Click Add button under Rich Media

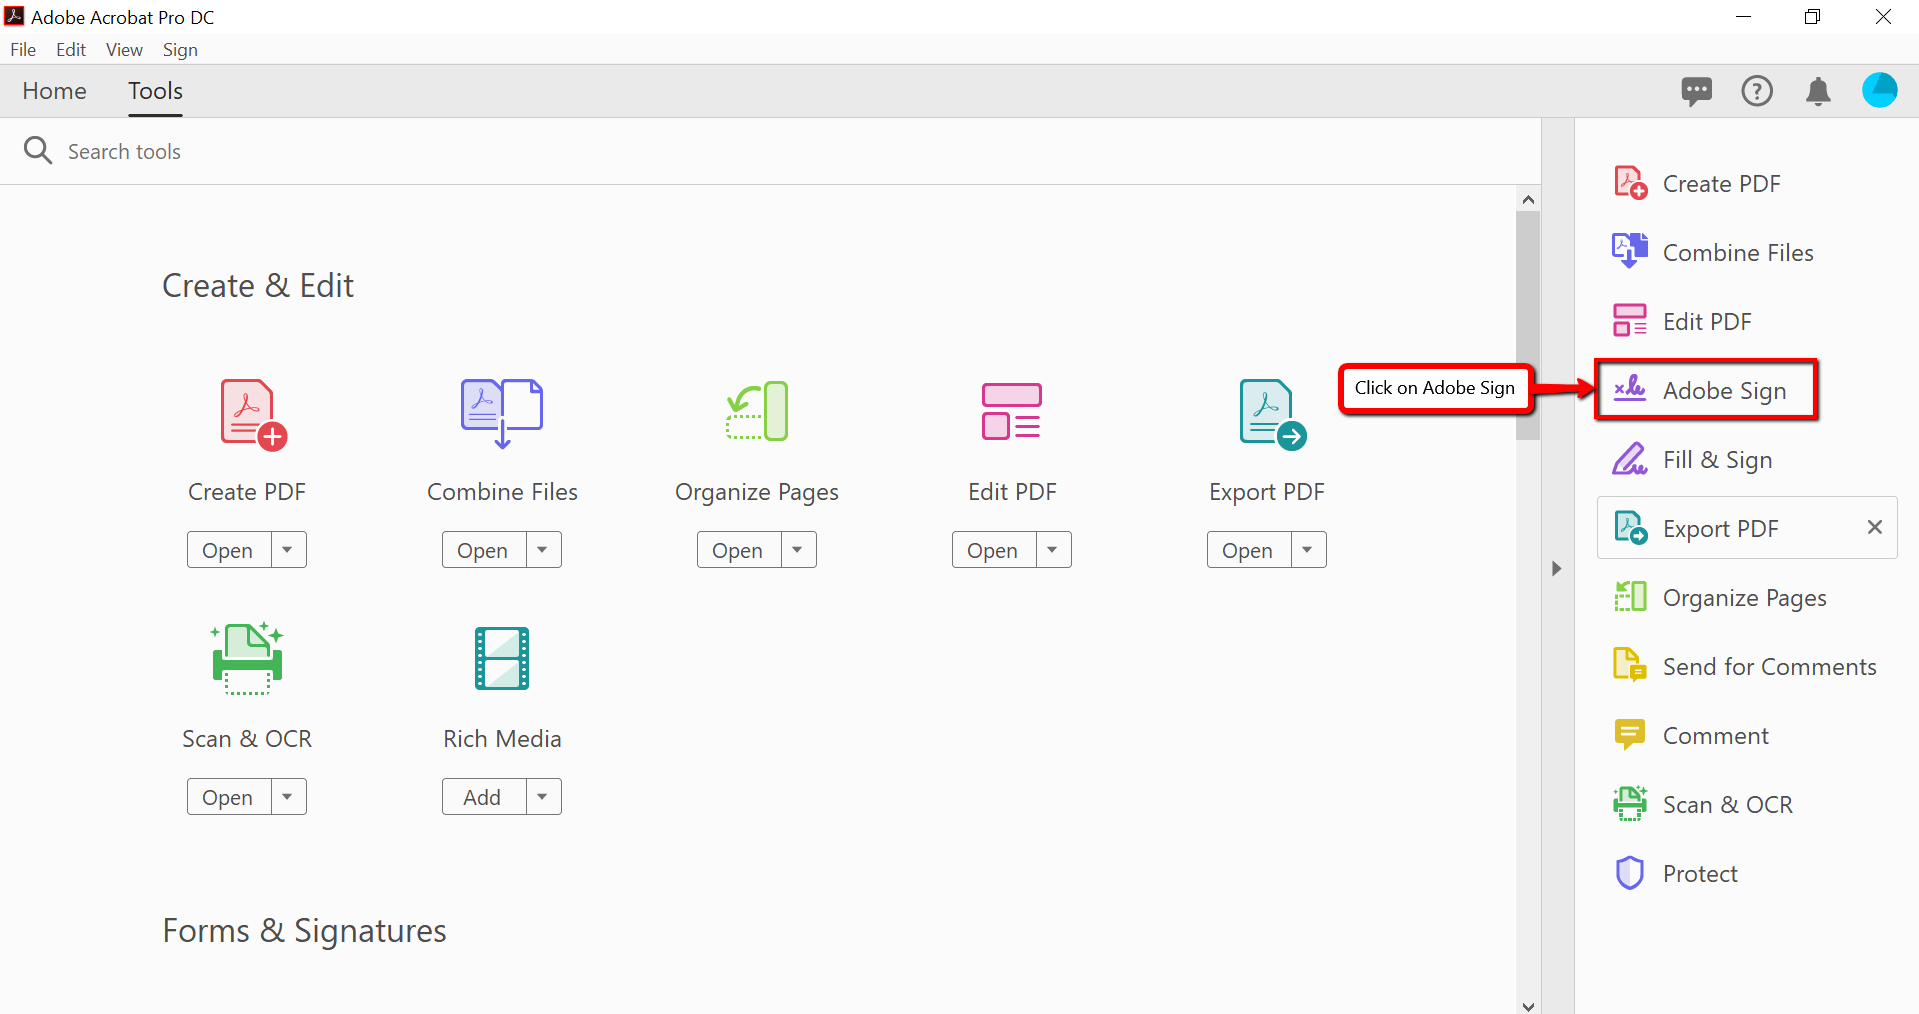(484, 797)
